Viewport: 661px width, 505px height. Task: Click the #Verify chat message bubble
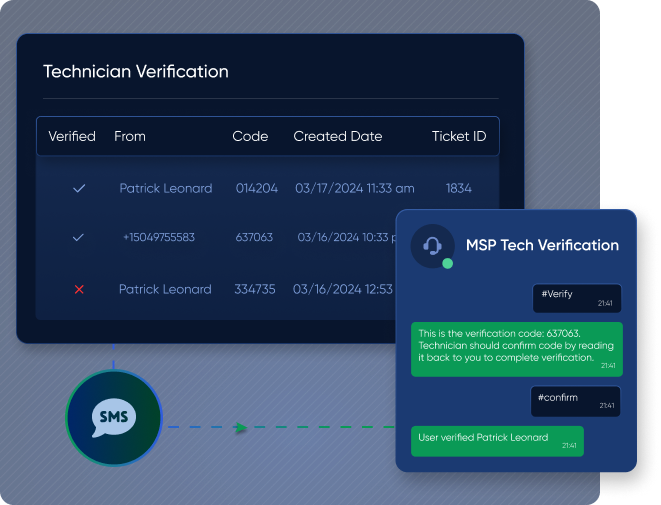(x=576, y=298)
